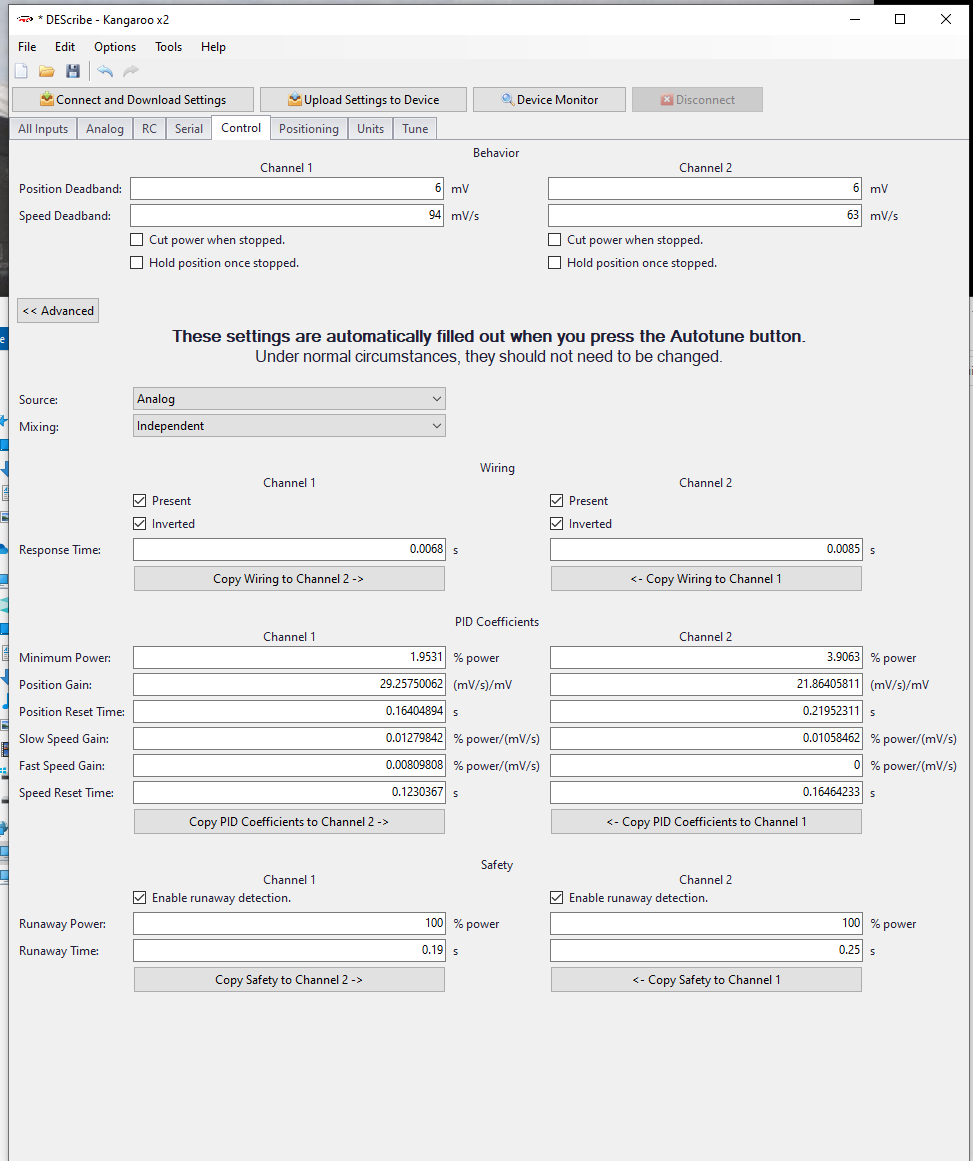This screenshot has height=1161, width=973.
Task: Open the File menu
Action: tap(27, 47)
